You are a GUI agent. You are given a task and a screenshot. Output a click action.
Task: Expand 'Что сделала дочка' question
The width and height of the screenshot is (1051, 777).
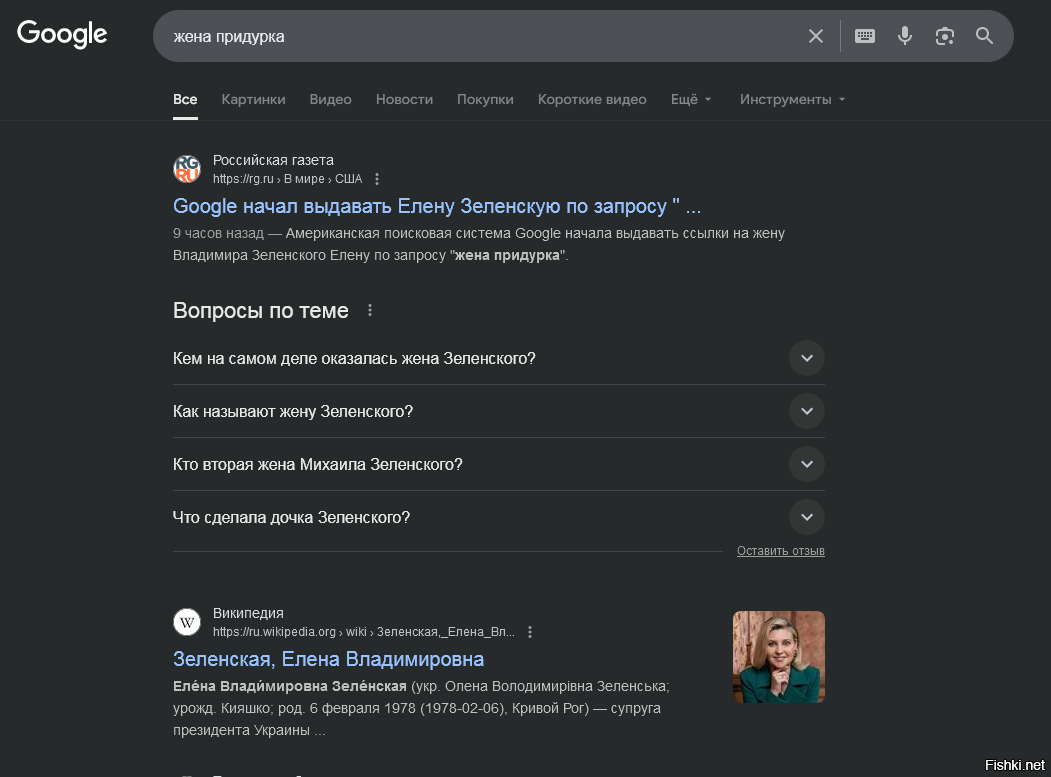click(806, 517)
